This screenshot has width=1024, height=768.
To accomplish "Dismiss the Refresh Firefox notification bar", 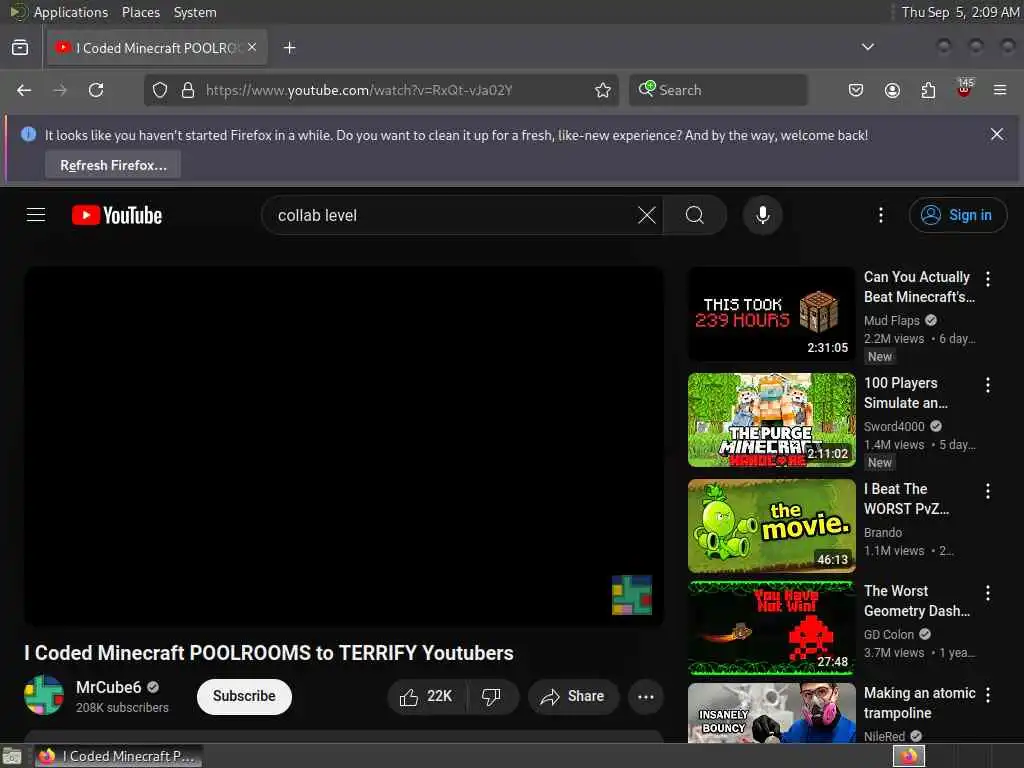I will [x=997, y=134].
